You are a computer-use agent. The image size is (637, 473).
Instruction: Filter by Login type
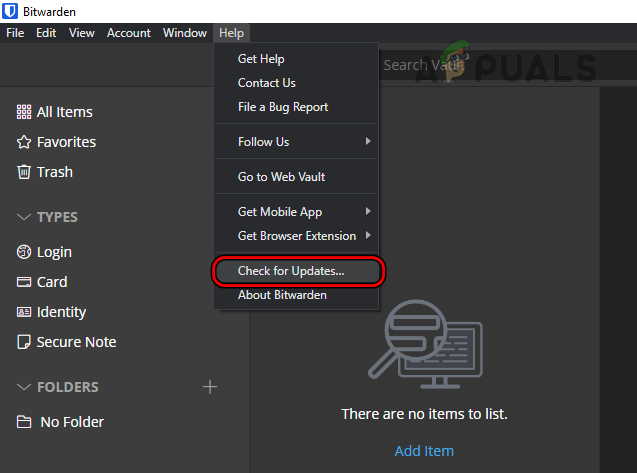54,252
